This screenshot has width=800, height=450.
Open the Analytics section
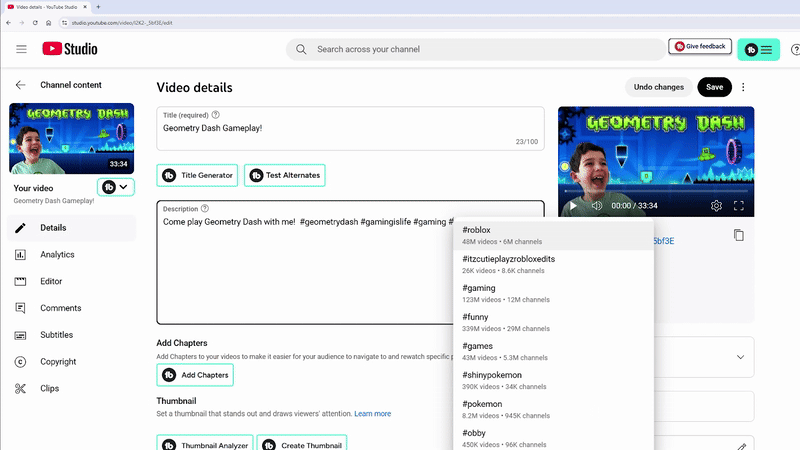click(x=71, y=255)
